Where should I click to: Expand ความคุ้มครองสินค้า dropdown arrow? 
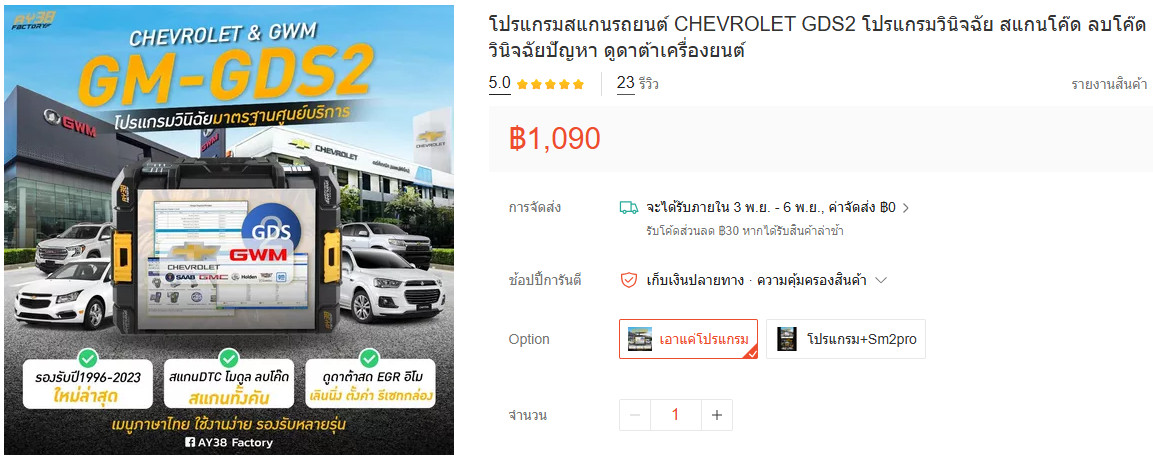coord(882,280)
